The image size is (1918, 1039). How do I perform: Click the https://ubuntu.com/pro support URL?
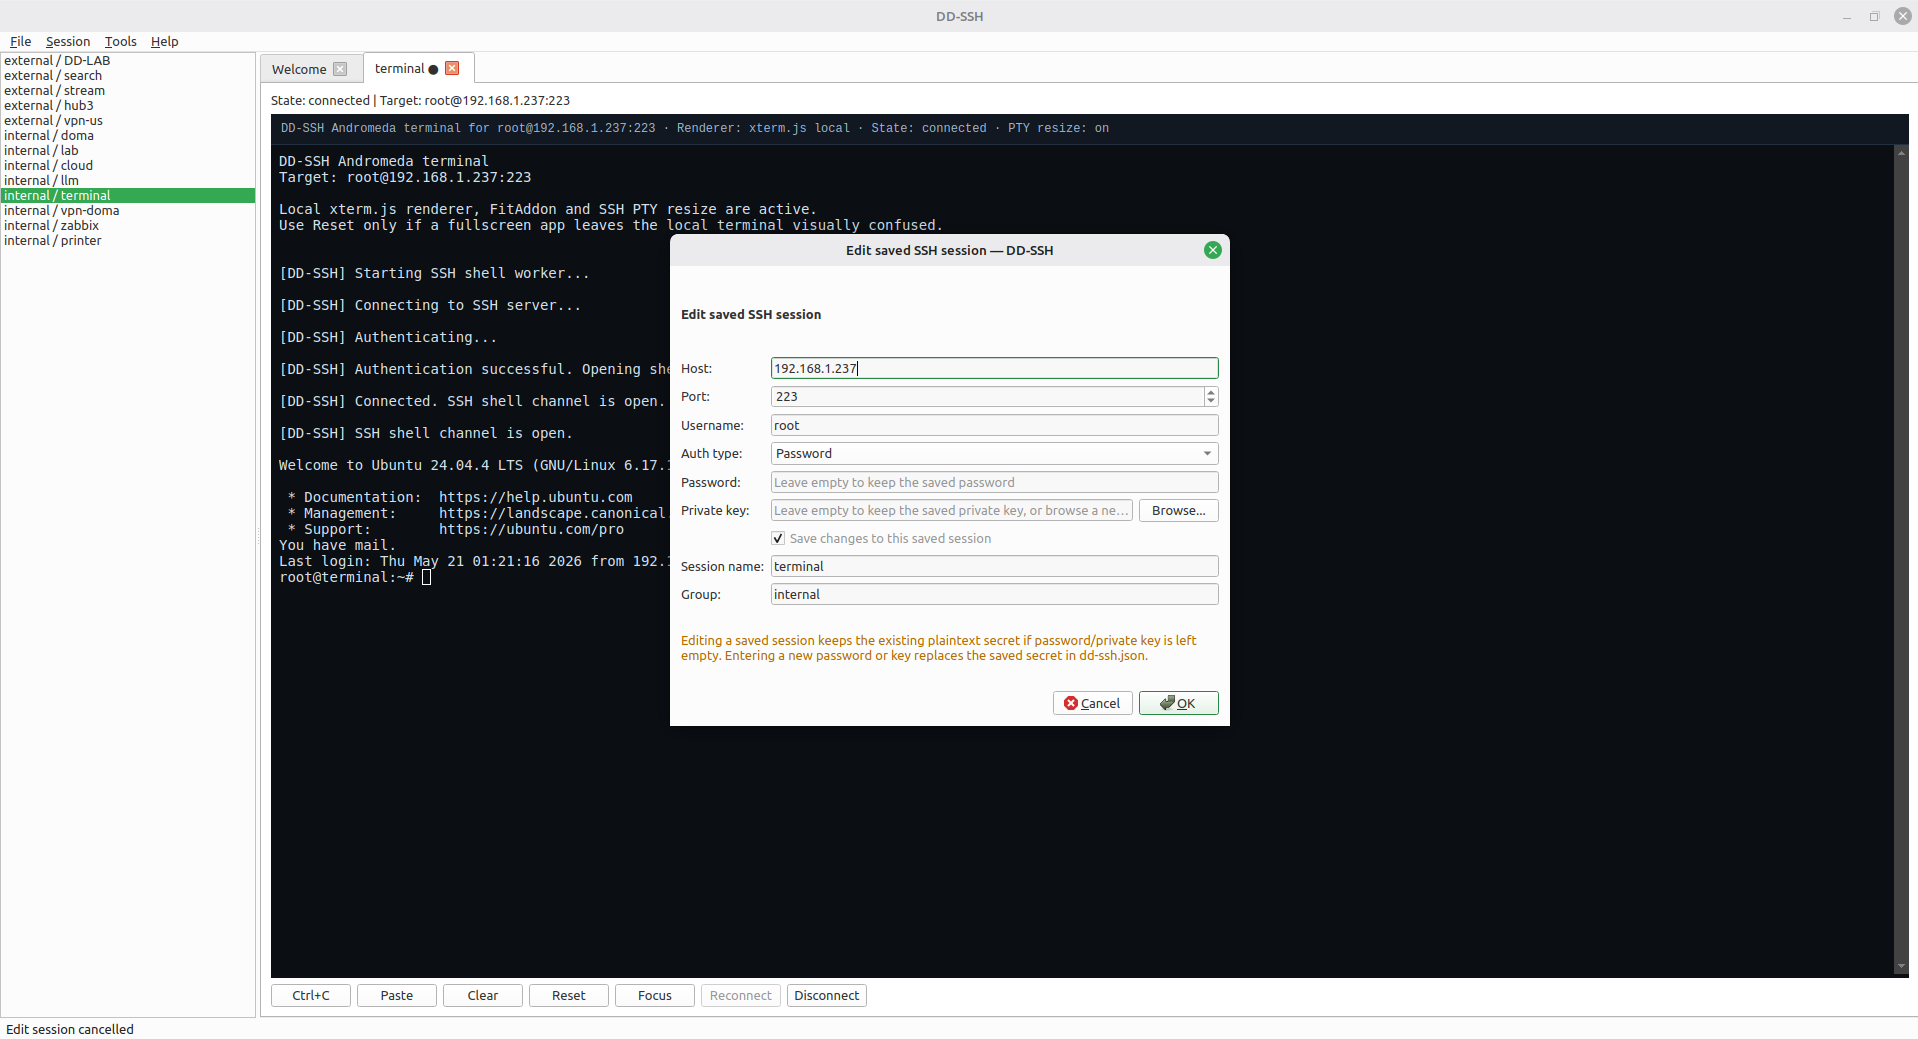tap(531, 529)
